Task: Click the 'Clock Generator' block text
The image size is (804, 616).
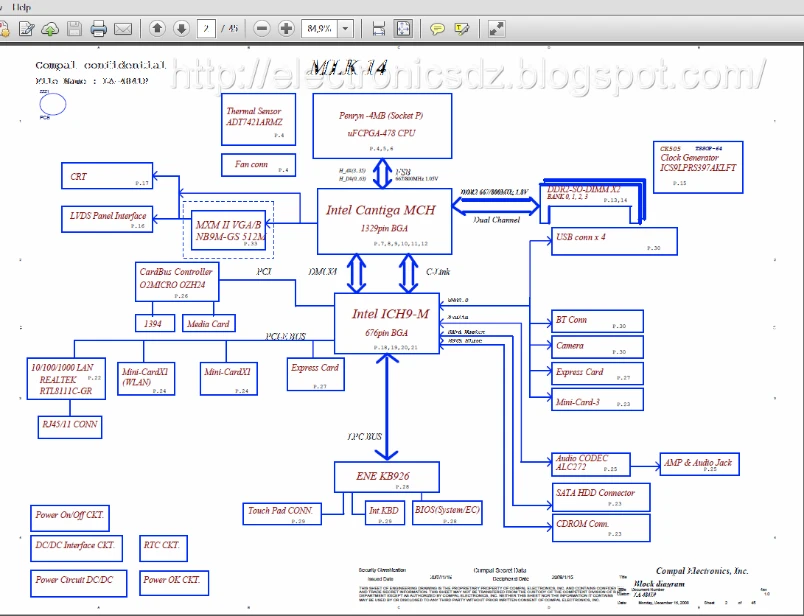Action: tap(689, 157)
